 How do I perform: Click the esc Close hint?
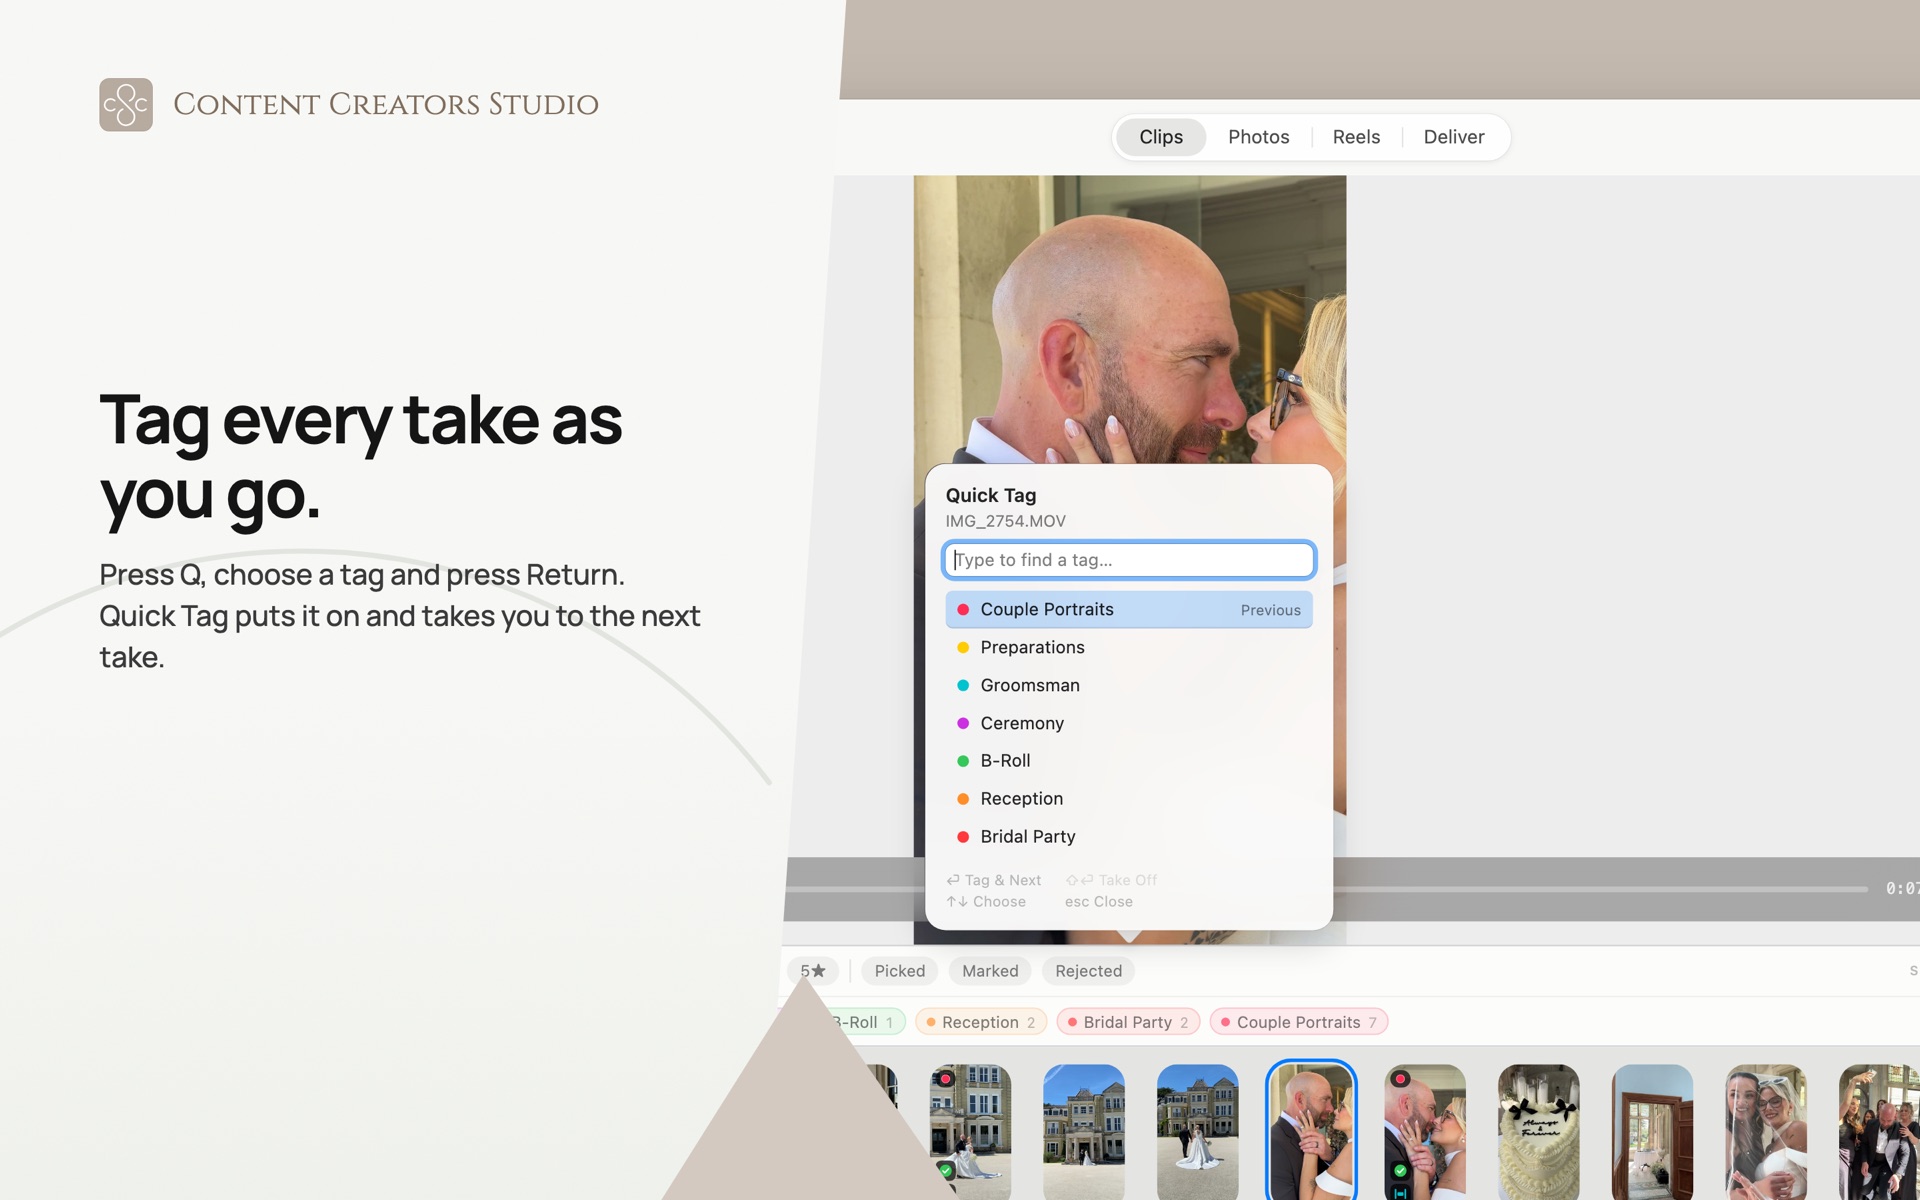(1098, 902)
